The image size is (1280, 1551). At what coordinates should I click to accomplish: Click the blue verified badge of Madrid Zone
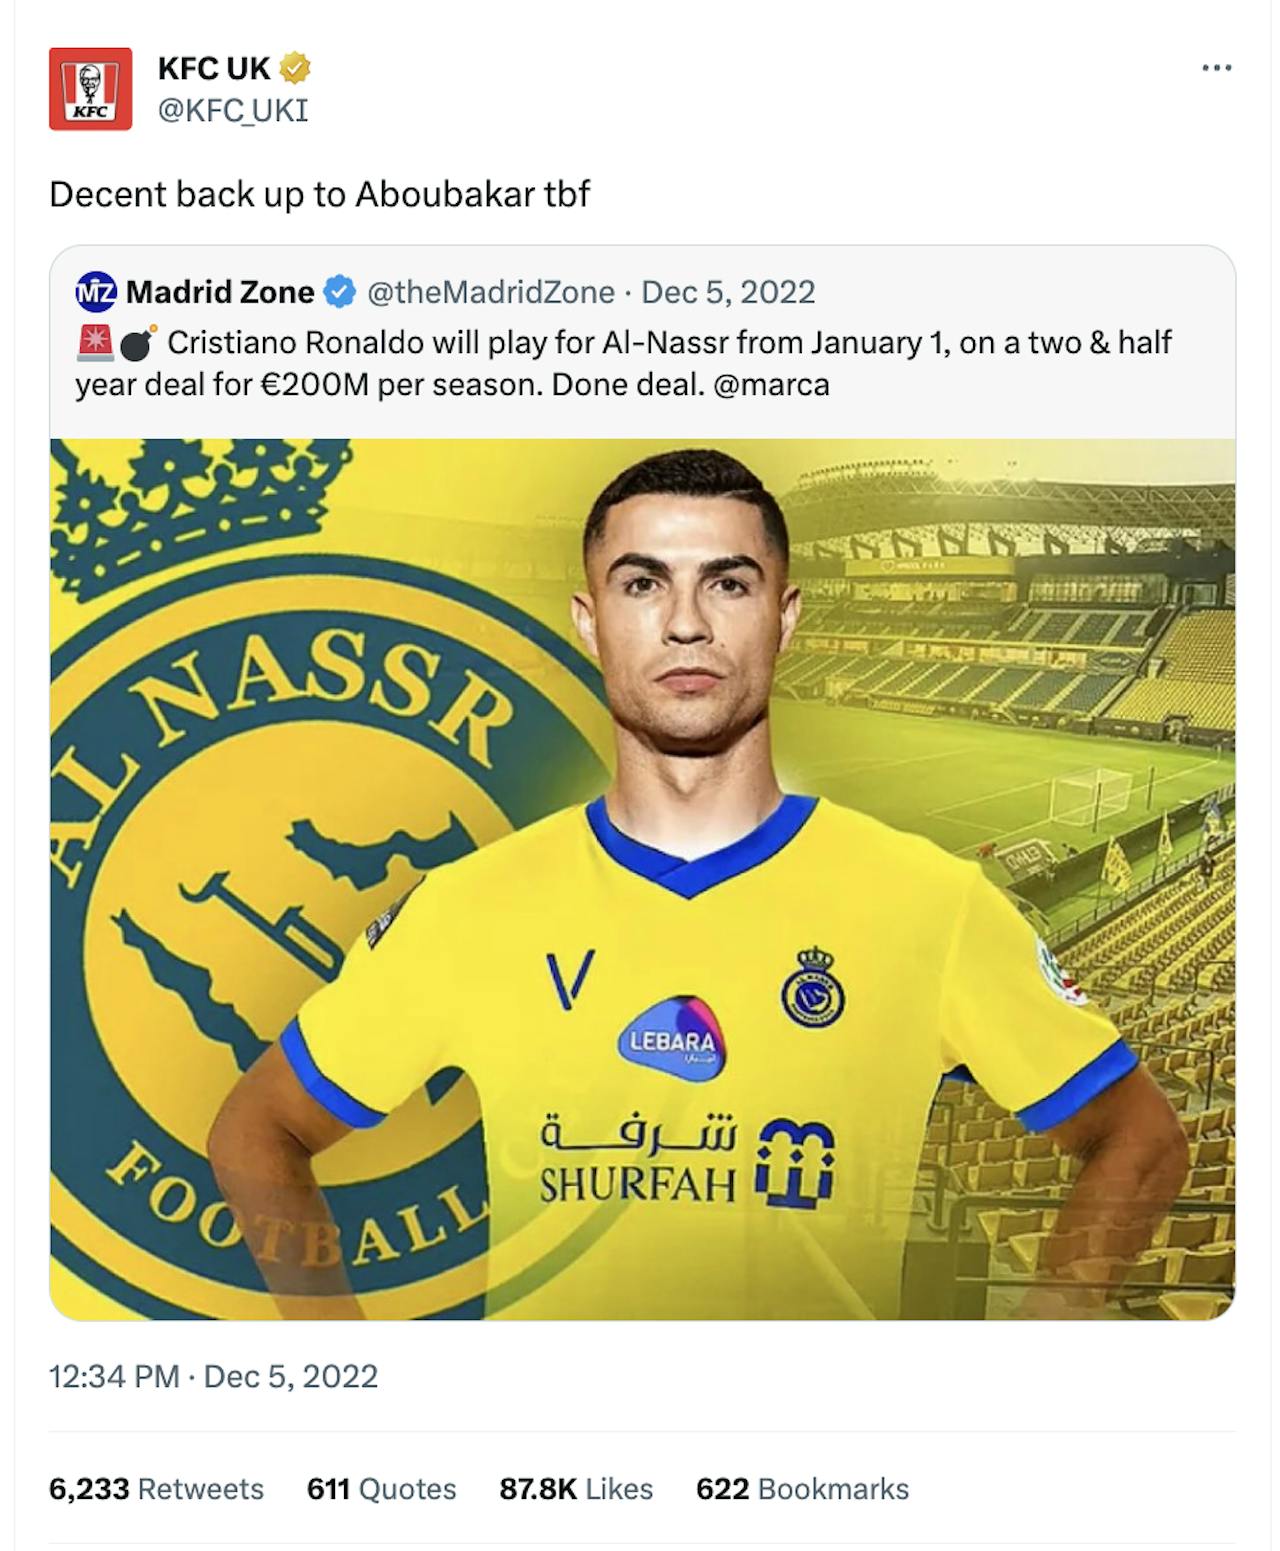pyautogui.click(x=340, y=292)
